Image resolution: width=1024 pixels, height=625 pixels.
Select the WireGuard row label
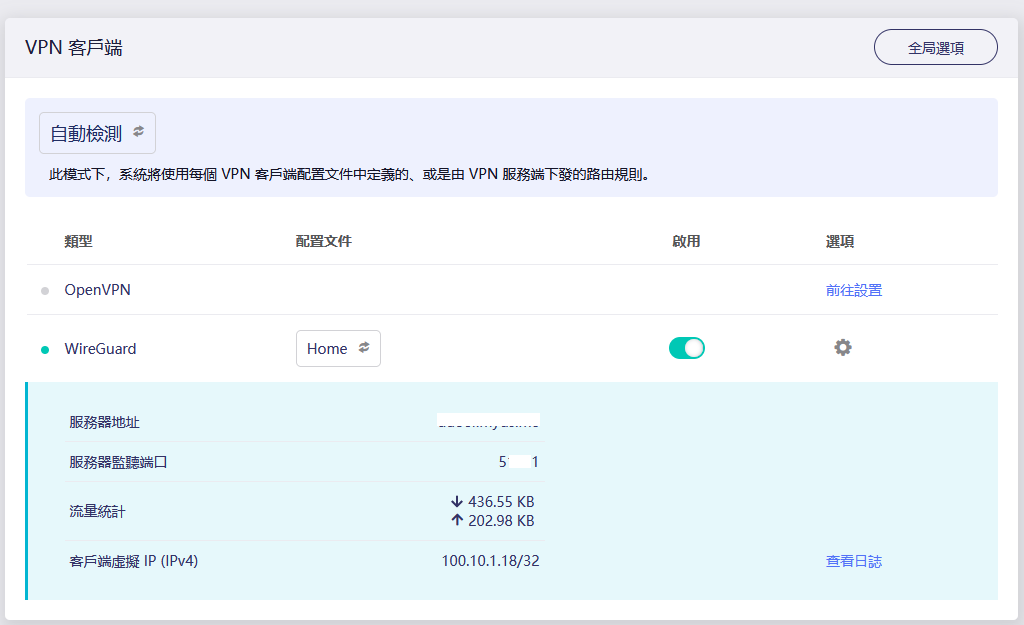[x=98, y=348]
